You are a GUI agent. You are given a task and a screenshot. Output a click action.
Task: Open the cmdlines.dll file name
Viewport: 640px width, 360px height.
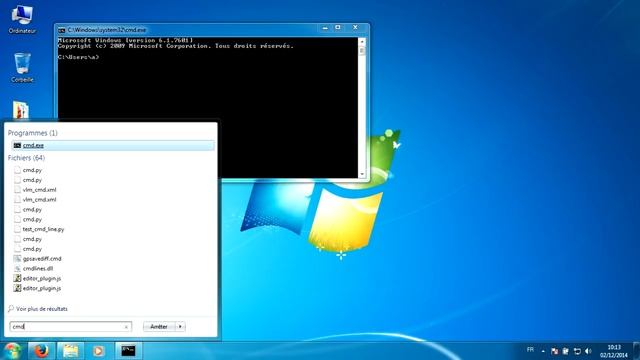point(38,269)
